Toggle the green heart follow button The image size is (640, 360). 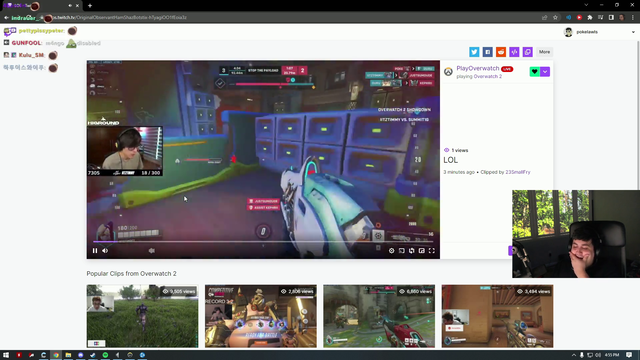point(534,72)
